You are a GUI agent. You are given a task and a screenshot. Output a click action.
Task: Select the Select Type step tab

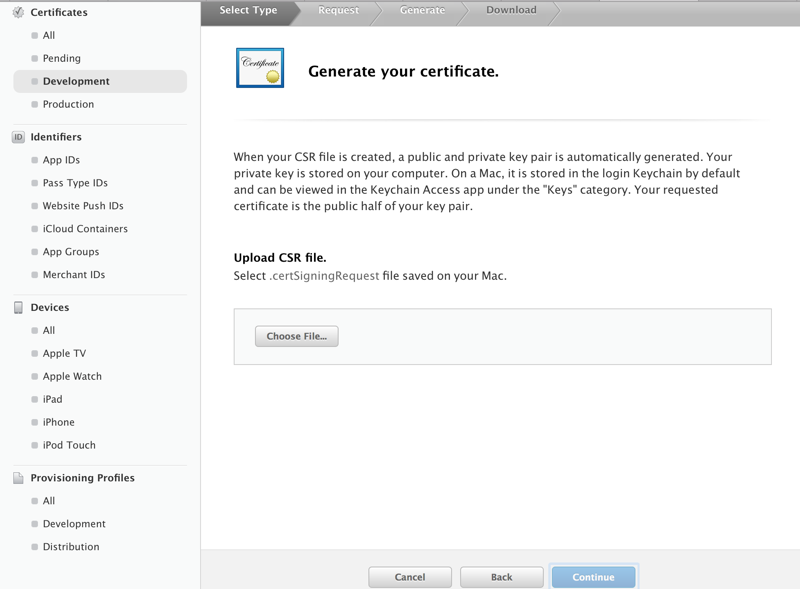coord(248,11)
